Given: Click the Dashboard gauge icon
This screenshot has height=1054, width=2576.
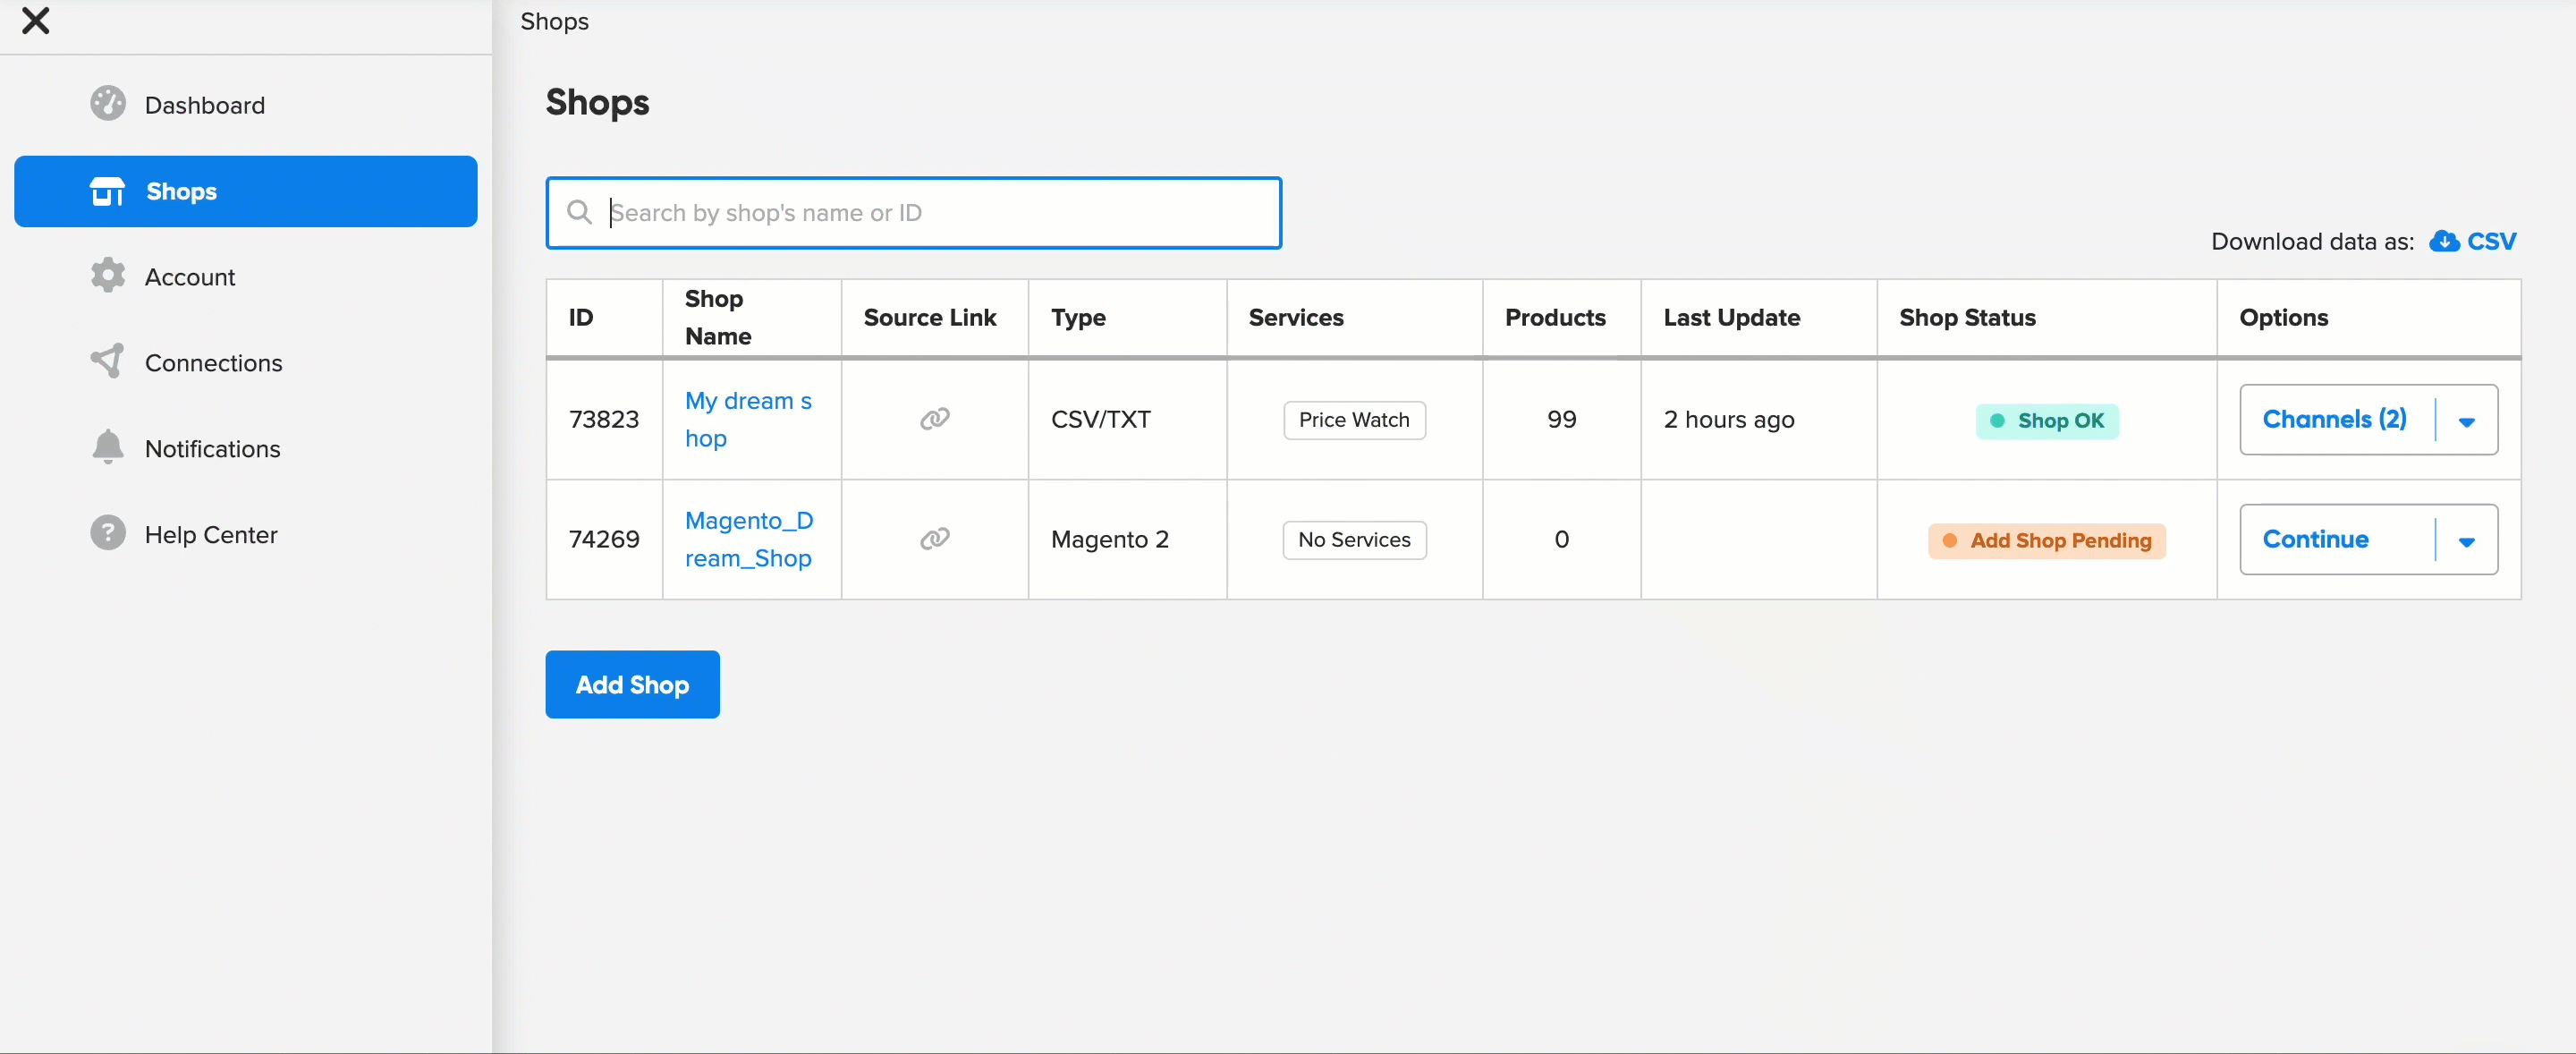Looking at the screenshot, I should pyautogui.click(x=108, y=104).
